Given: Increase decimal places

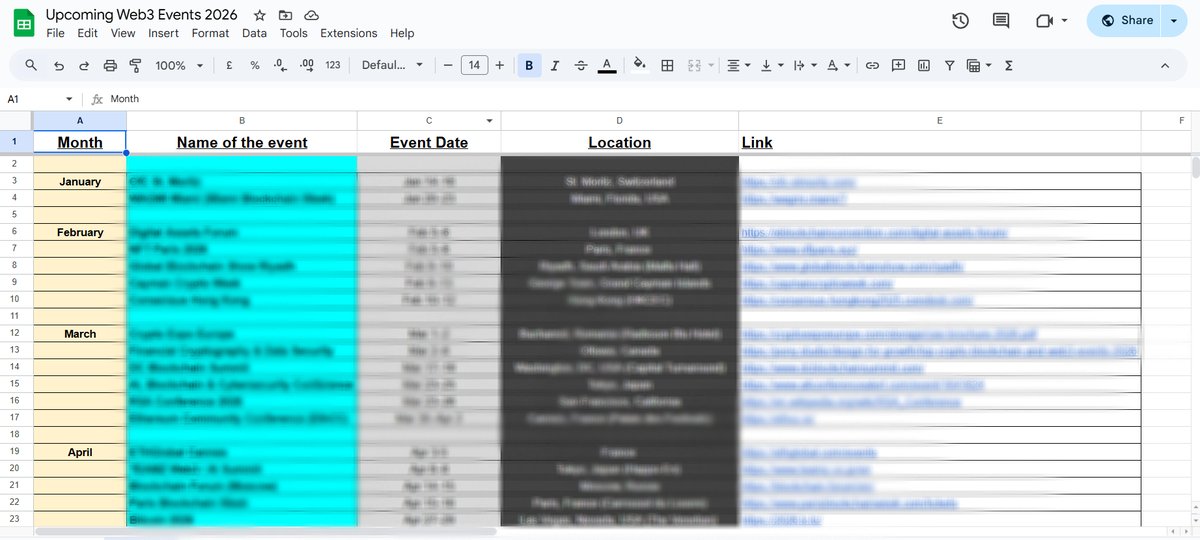Looking at the screenshot, I should (307, 65).
